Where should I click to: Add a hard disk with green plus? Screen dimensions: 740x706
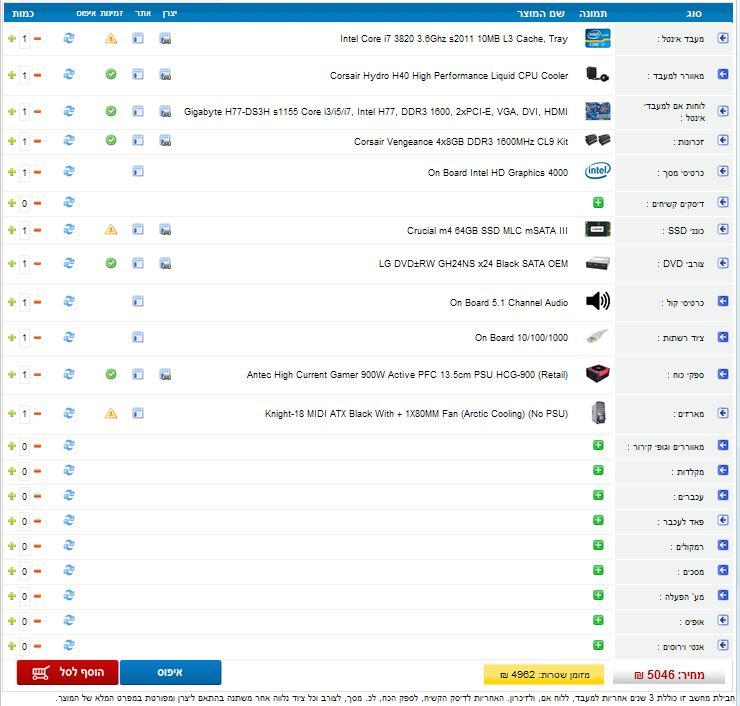tap(598, 203)
